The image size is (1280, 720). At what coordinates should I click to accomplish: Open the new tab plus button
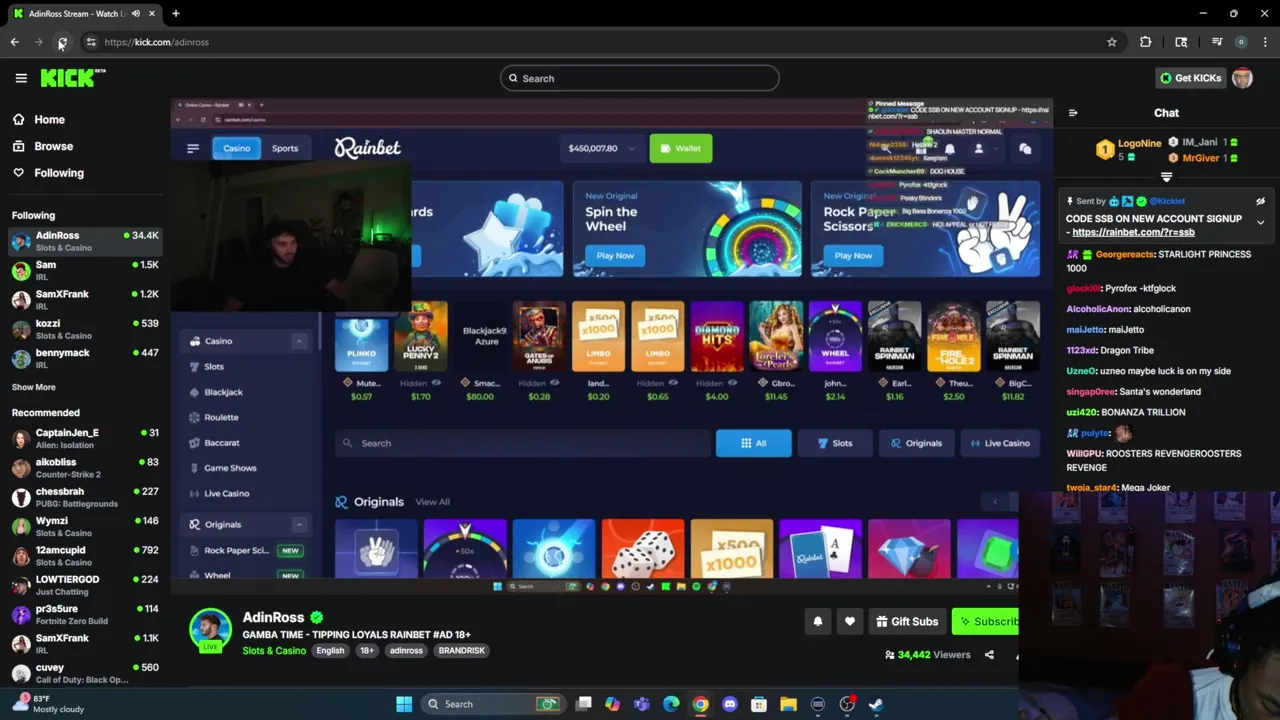click(x=175, y=14)
